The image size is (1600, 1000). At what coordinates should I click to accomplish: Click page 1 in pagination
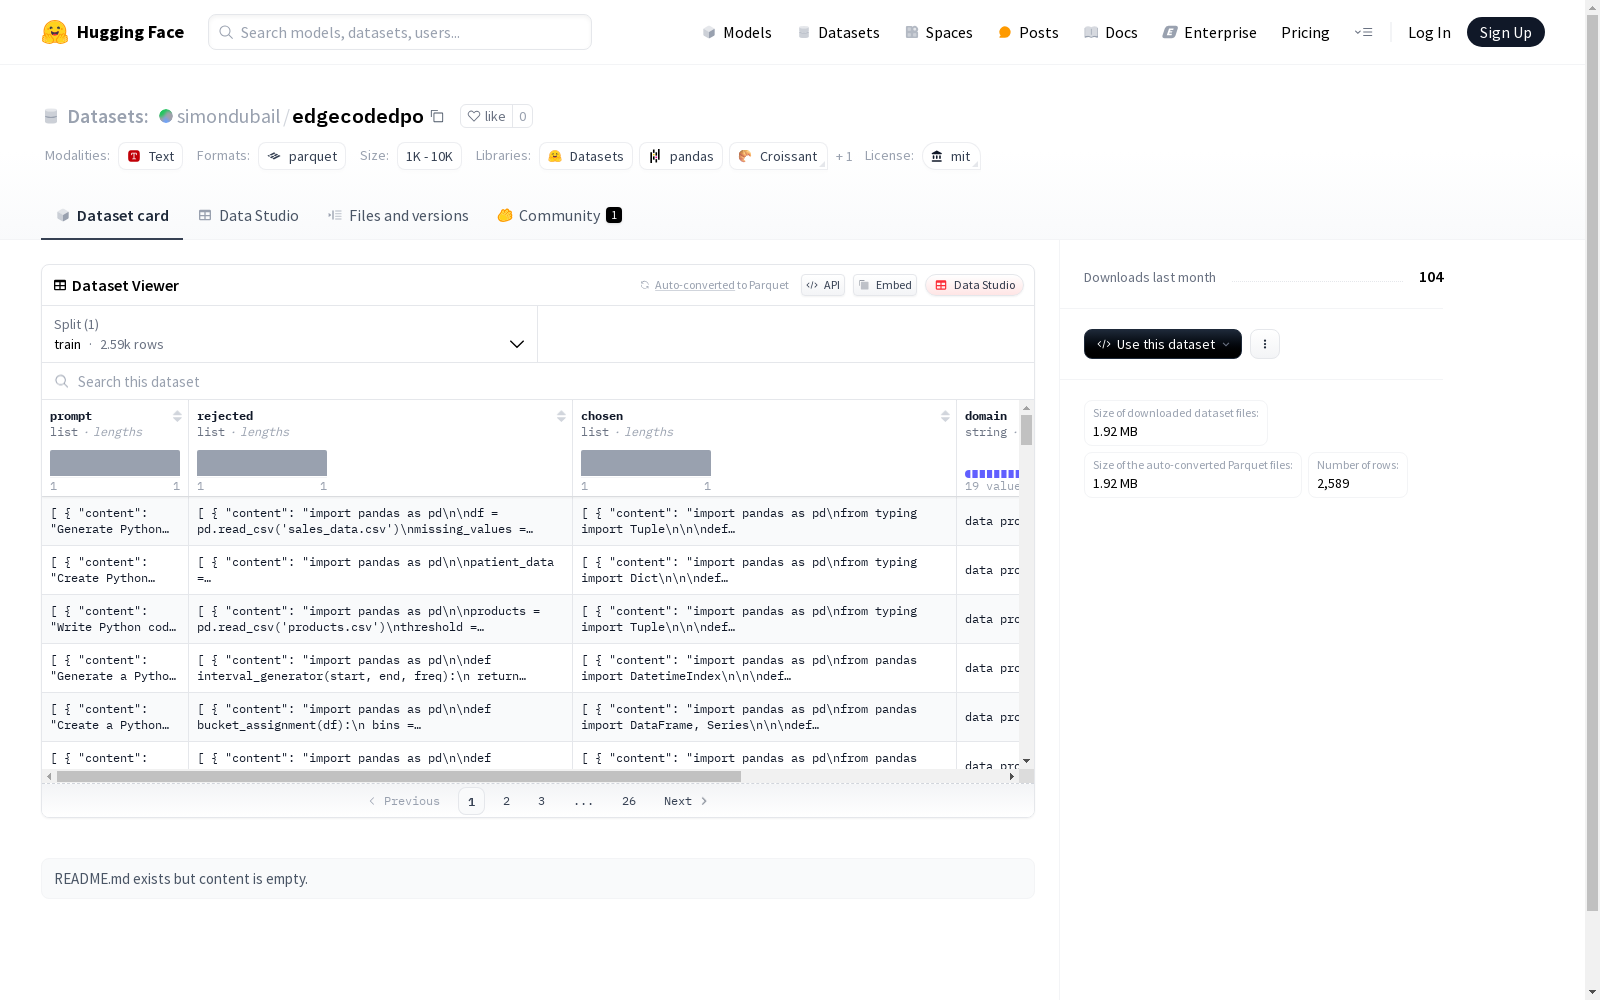click(x=471, y=801)
